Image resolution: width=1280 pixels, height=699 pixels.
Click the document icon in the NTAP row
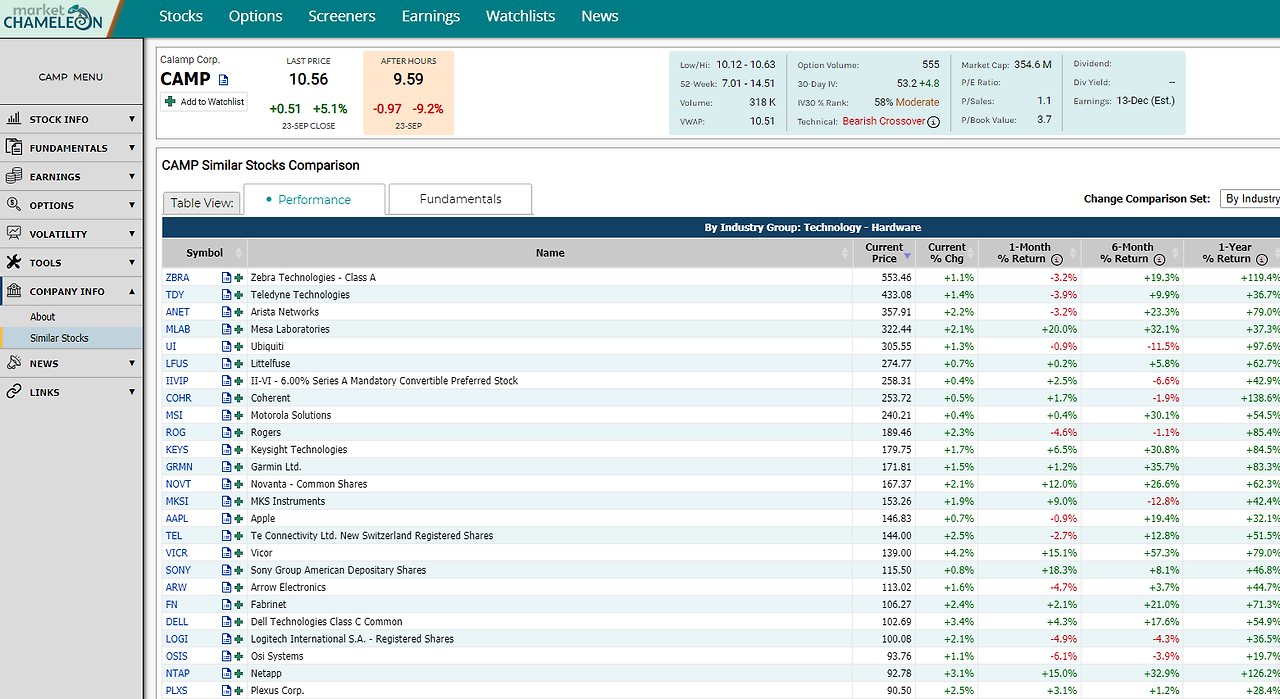pos(227,674)
